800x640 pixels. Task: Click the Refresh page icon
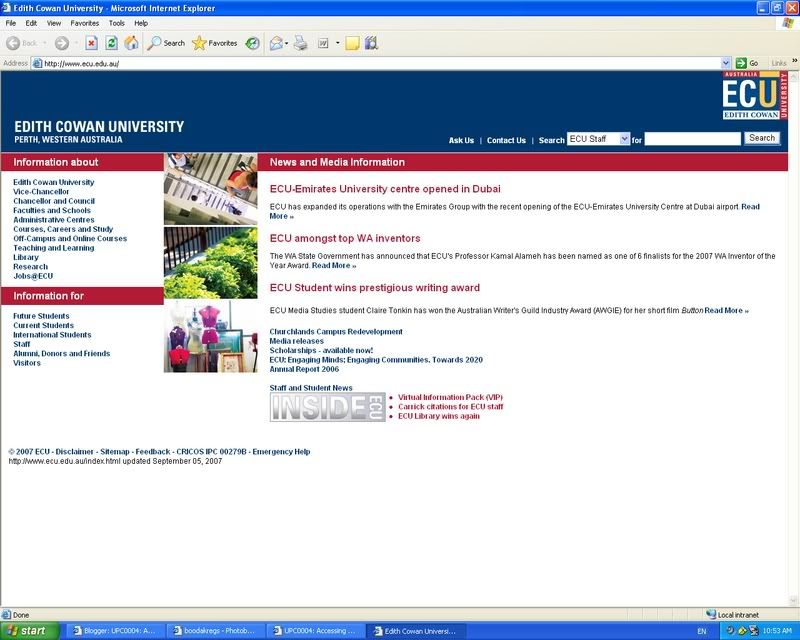(x=111, y=43)
